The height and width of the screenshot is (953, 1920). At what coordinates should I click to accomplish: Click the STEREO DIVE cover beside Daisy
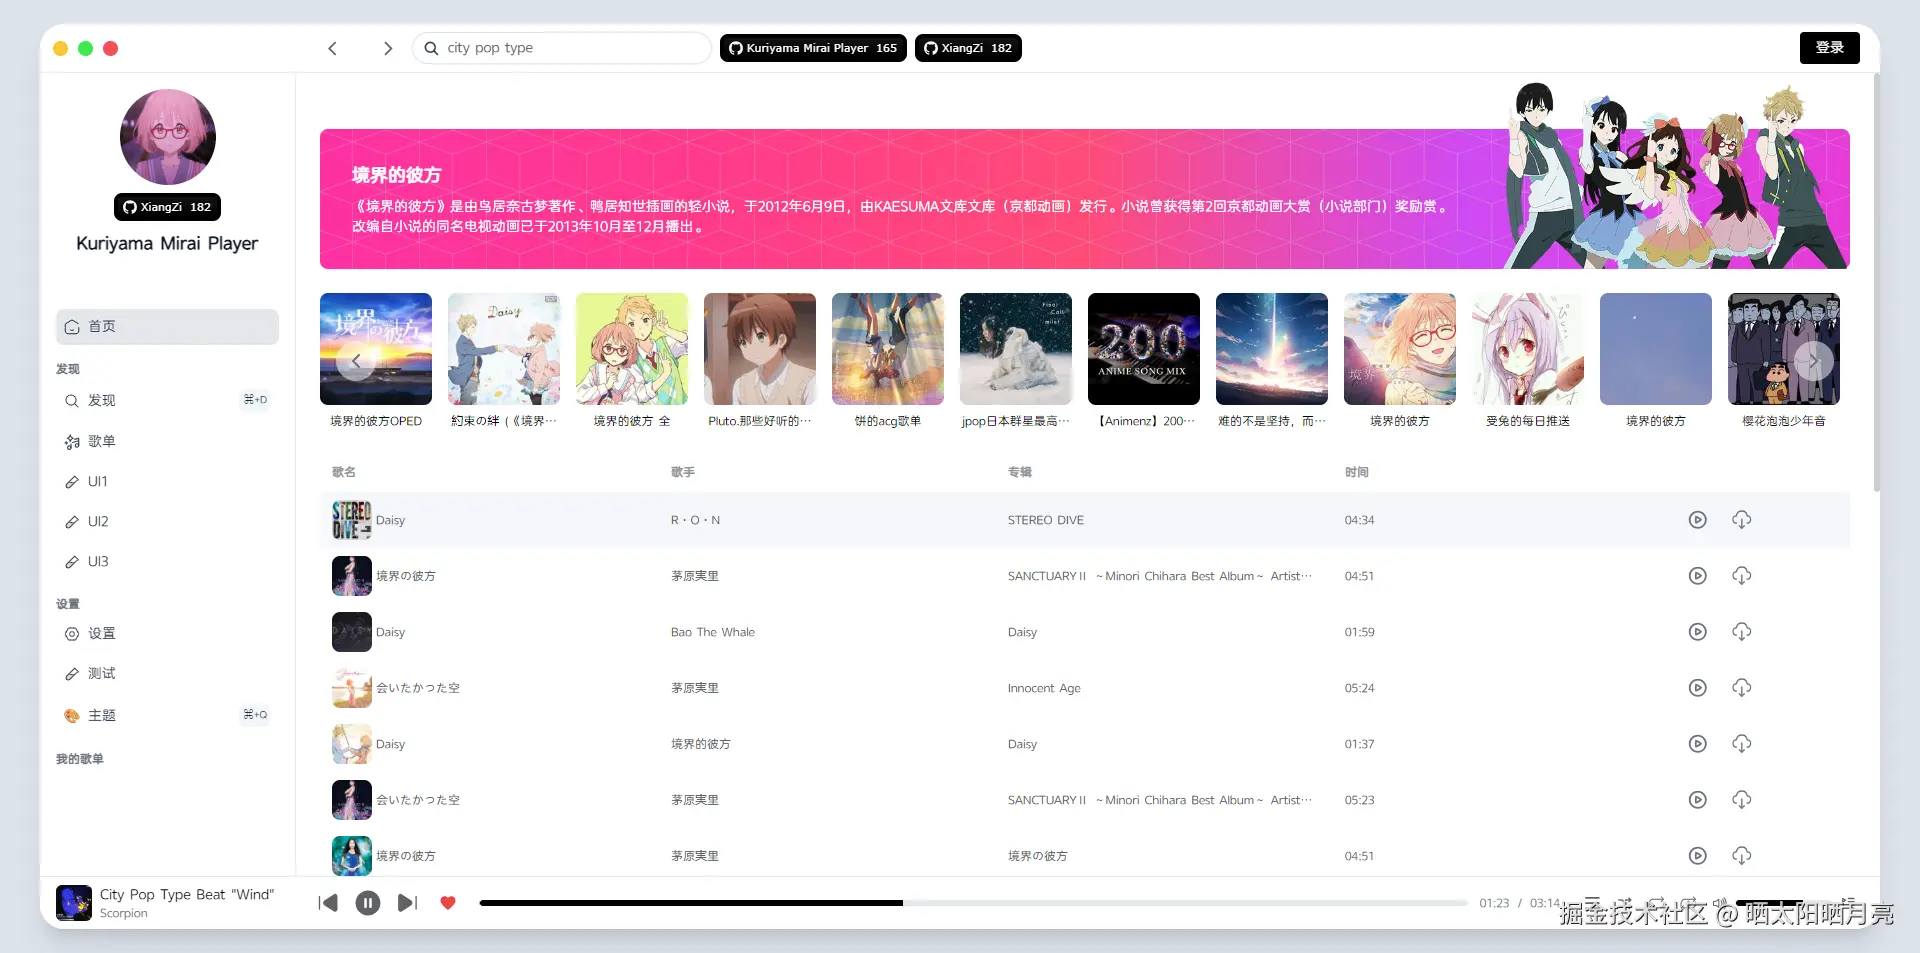pyautogui.click(x=352, y=520)
